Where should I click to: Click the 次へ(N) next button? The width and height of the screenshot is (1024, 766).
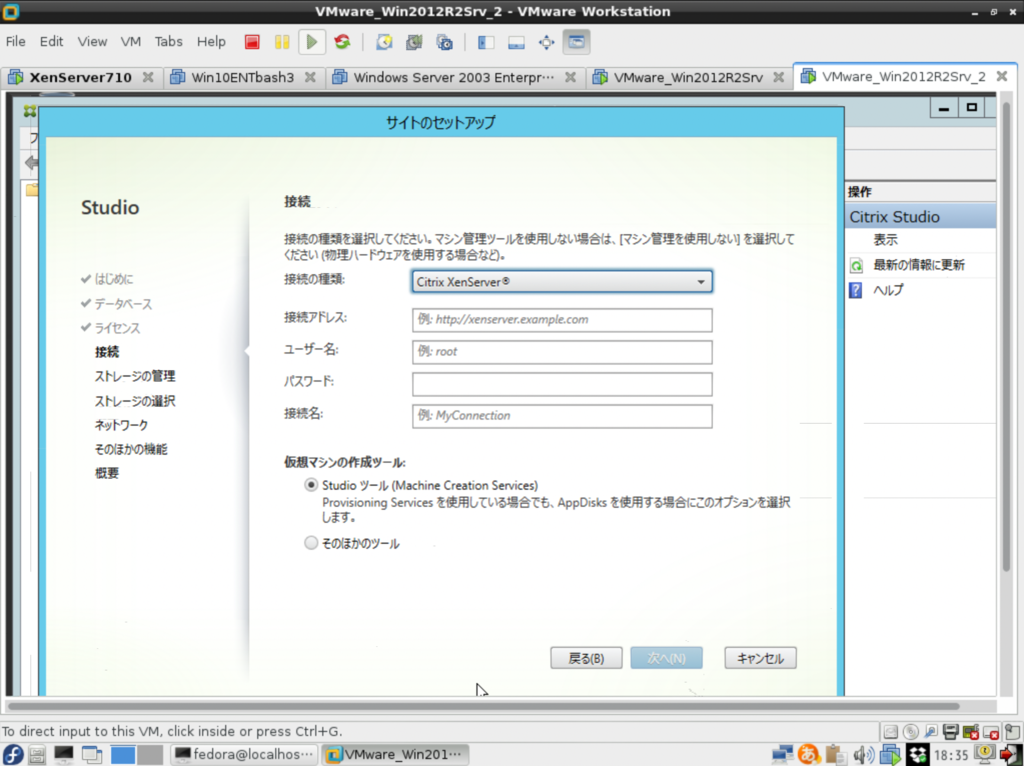pyautogui.click(x=666, y=658)
